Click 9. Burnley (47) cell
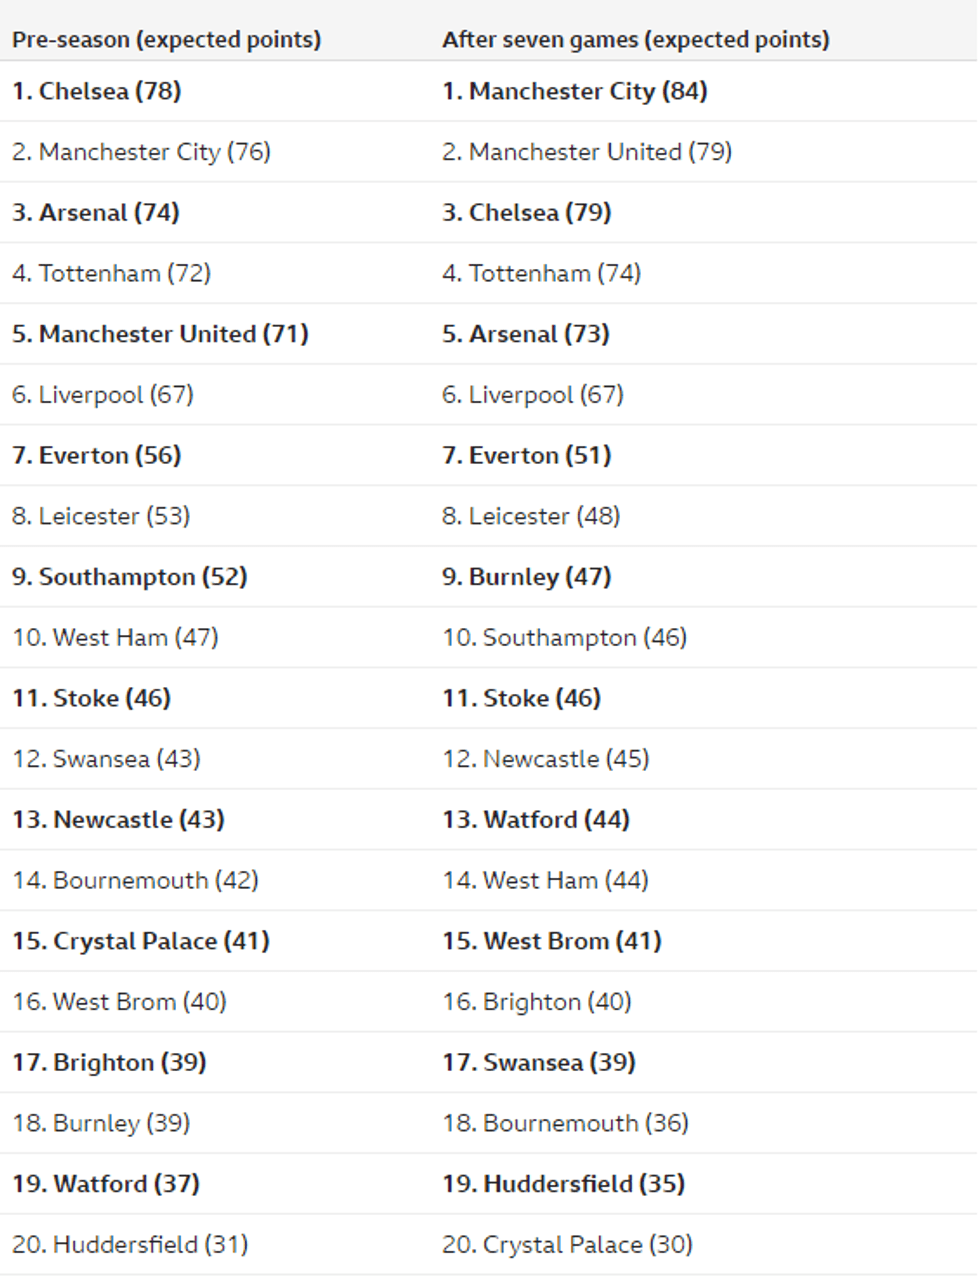 point(527,577)
